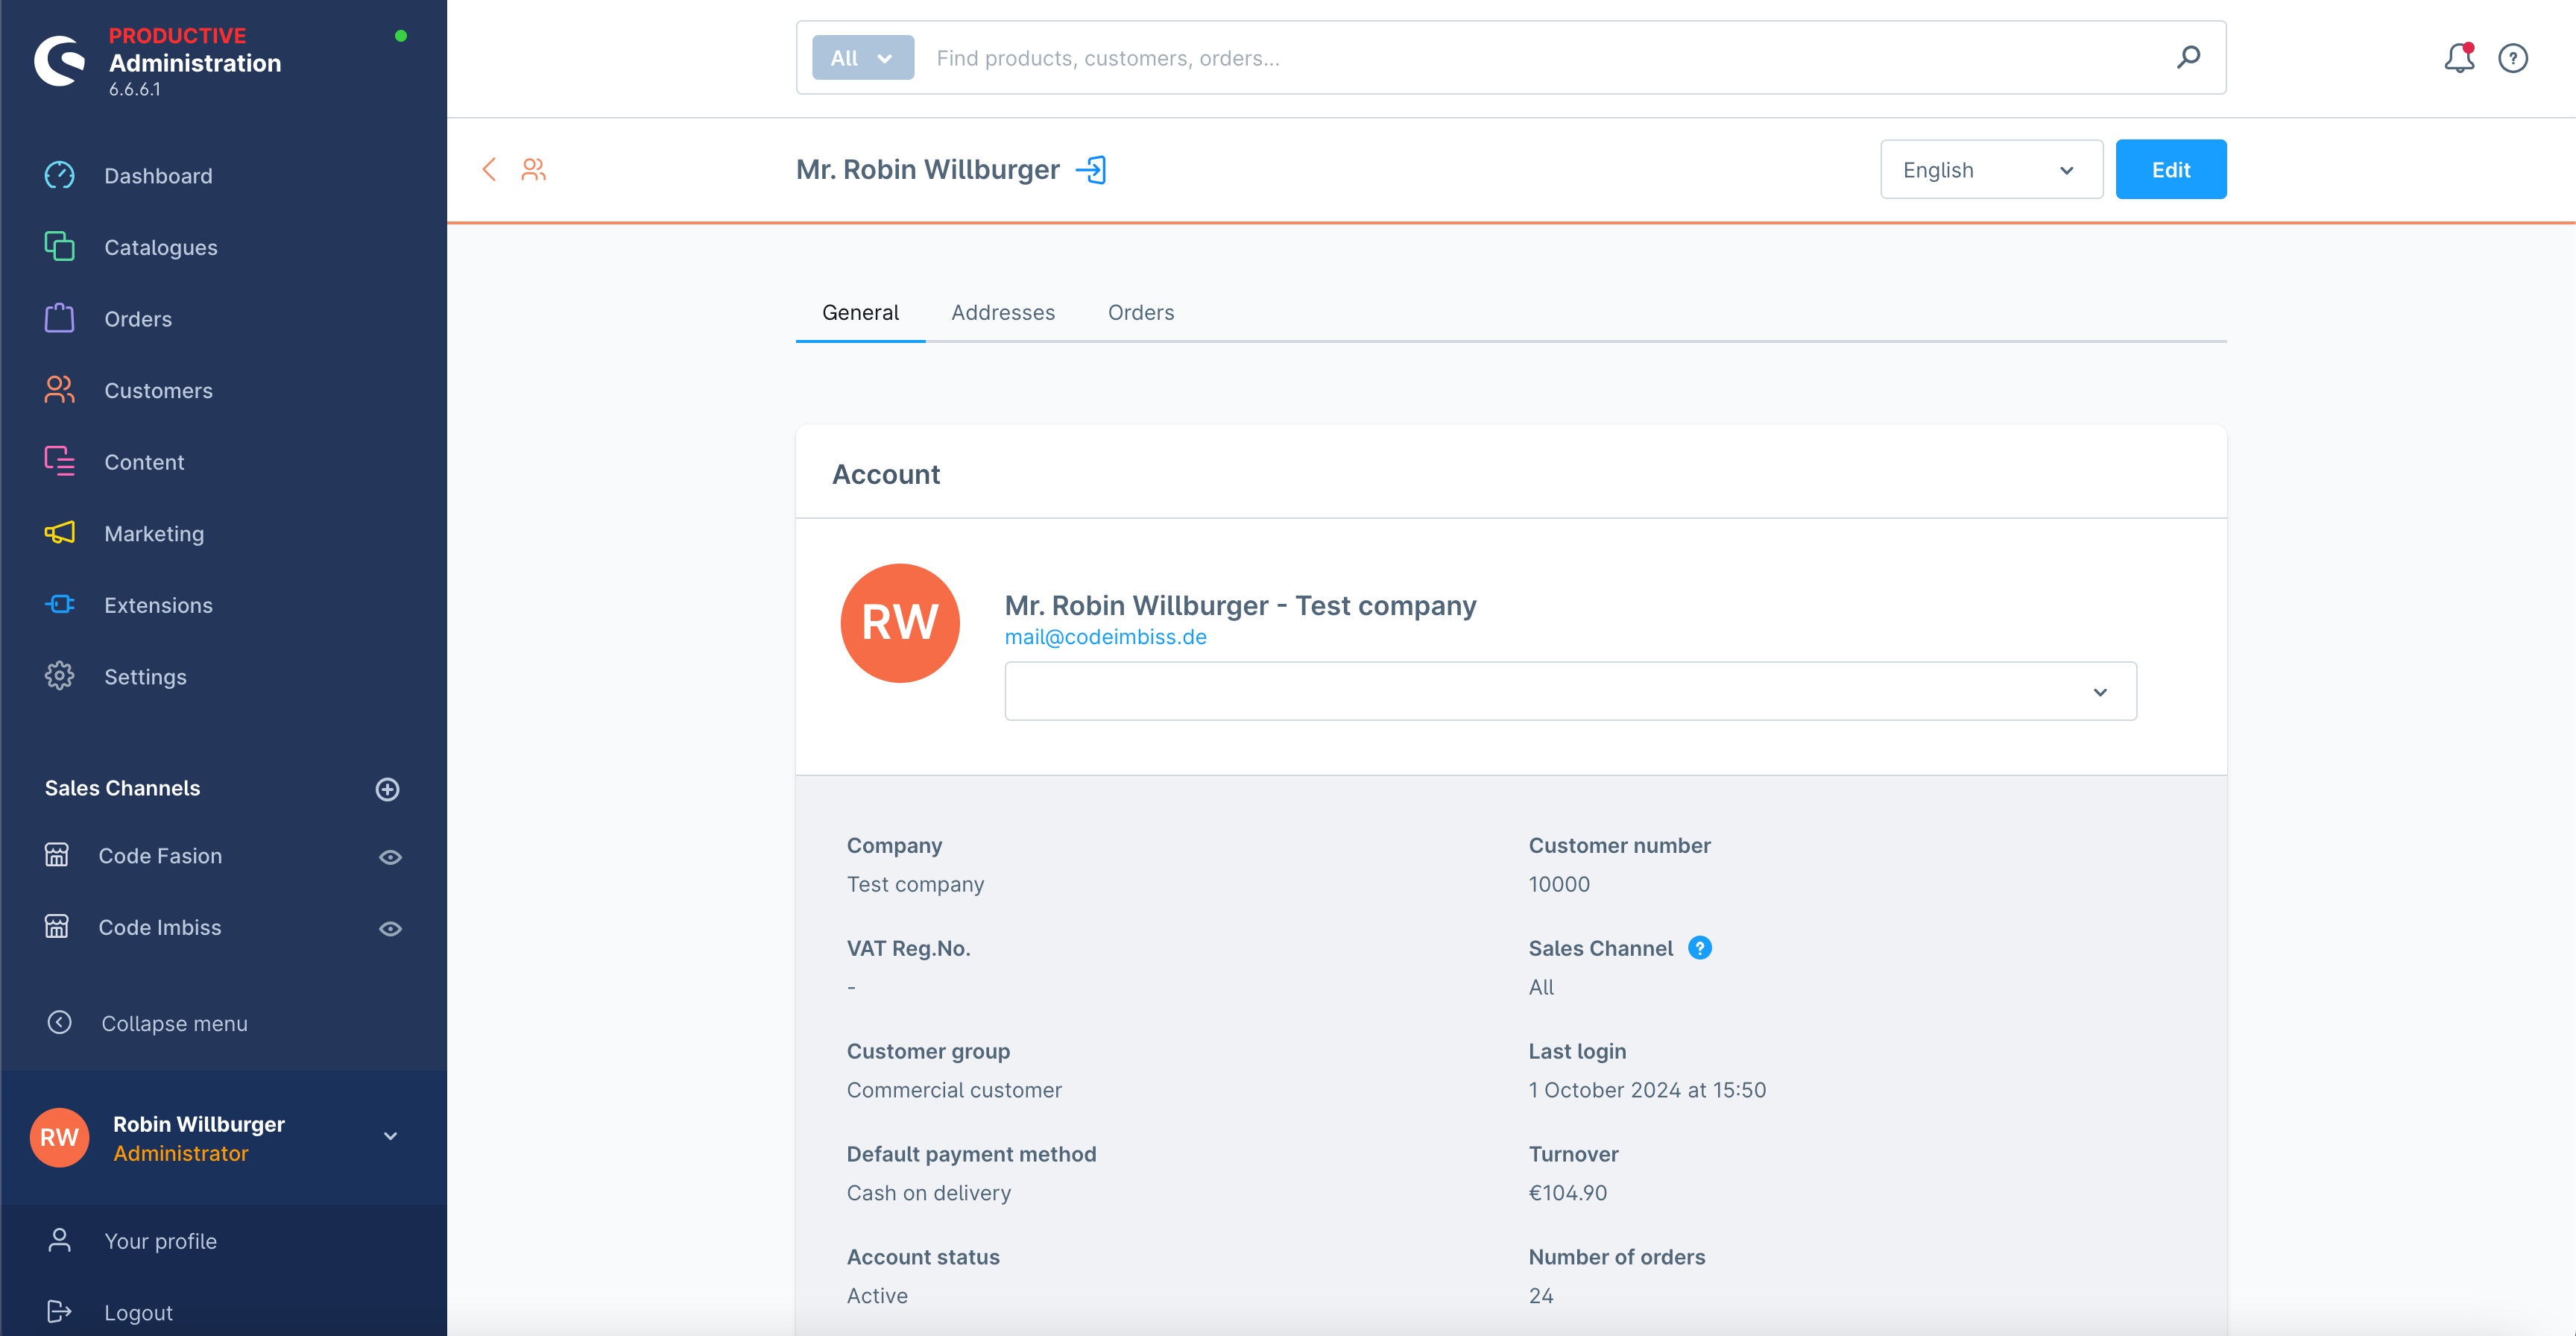Click the RW avatar in Account card

pos(900,623)
